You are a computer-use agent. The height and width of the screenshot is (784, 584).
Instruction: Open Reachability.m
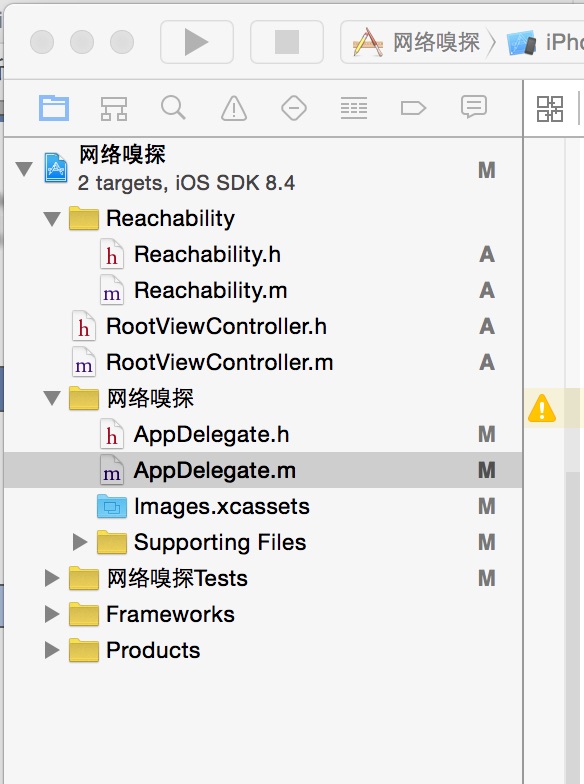click(262, 290)
